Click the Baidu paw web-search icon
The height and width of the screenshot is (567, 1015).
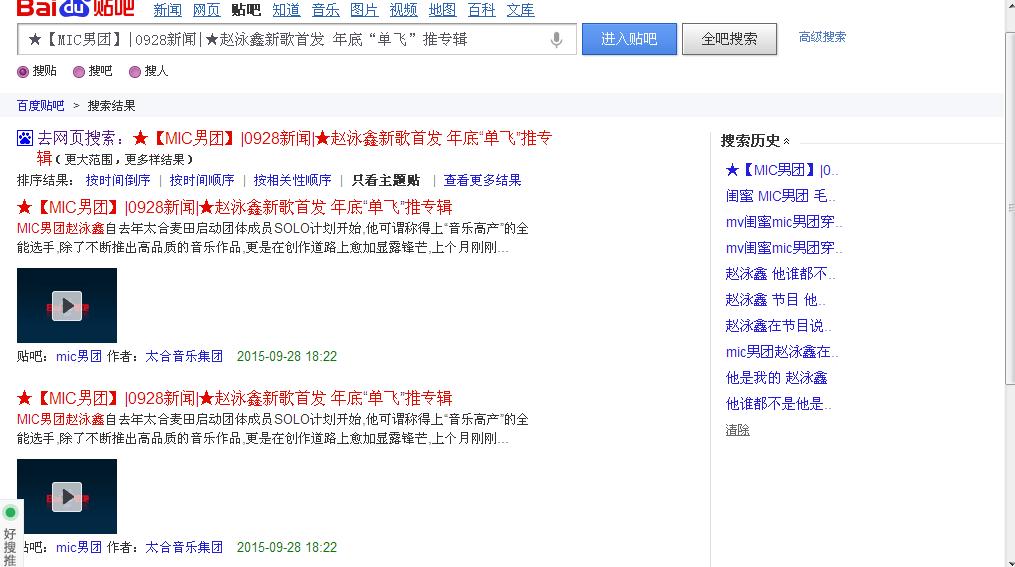[x=25, y=138]
